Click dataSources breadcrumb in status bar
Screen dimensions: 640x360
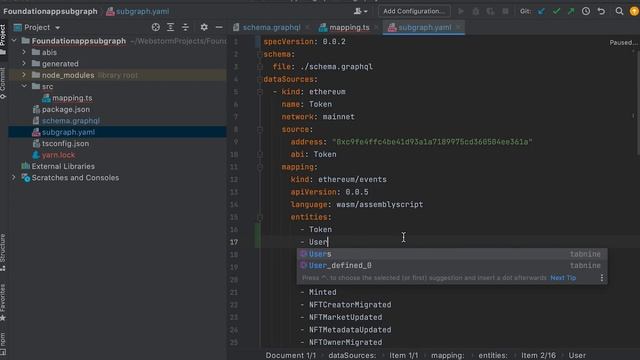[352, 356]
